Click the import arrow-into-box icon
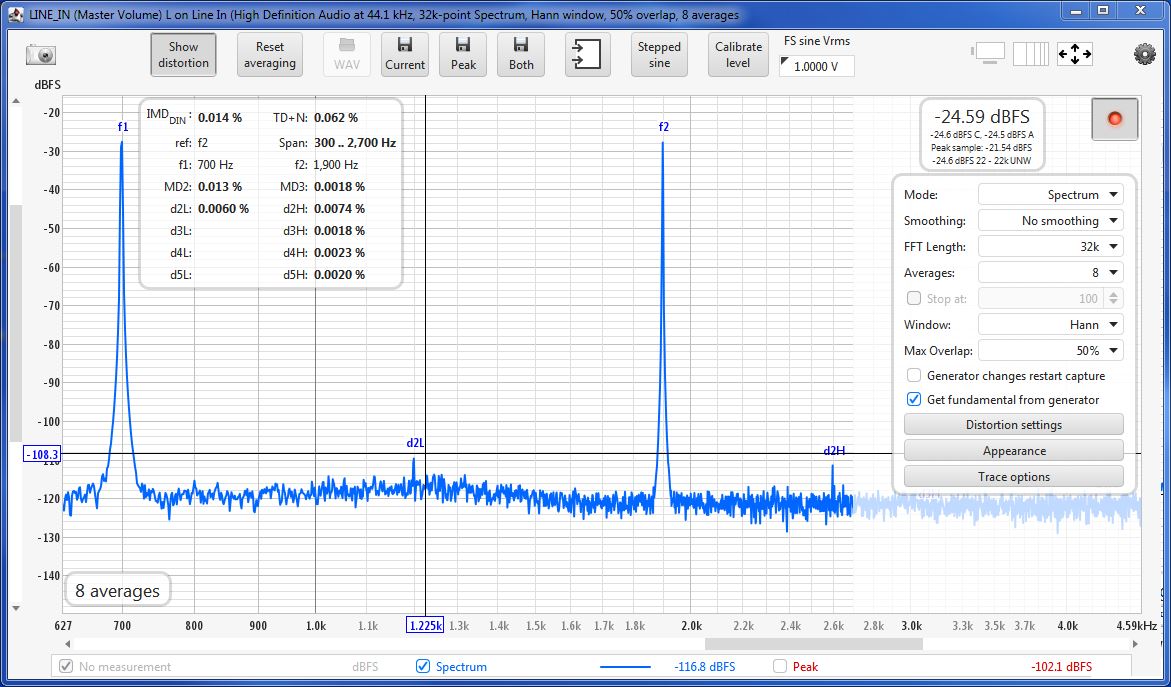The width and height of the screenshot is (1171, 687). tap(587, 54)
